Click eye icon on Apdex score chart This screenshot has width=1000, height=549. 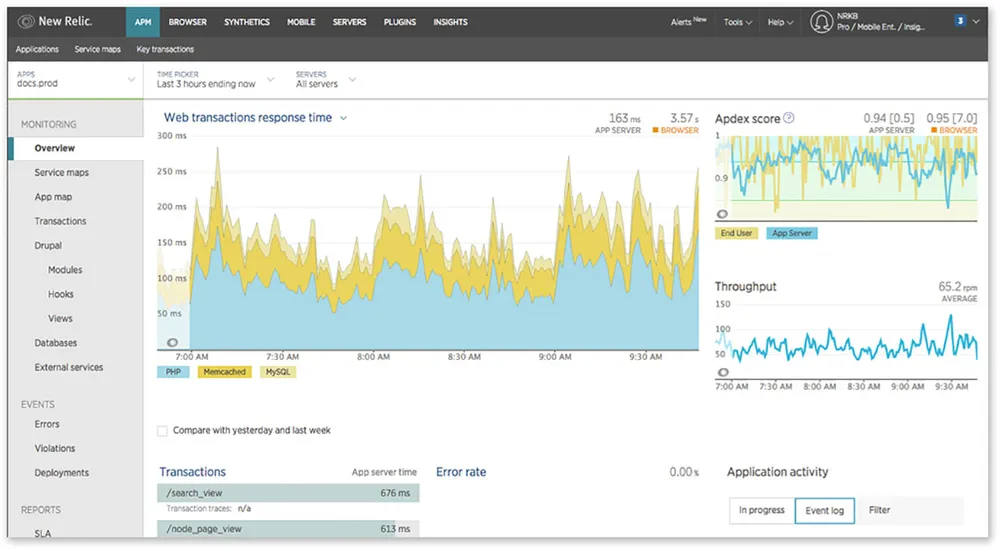[x=723, y=214]
